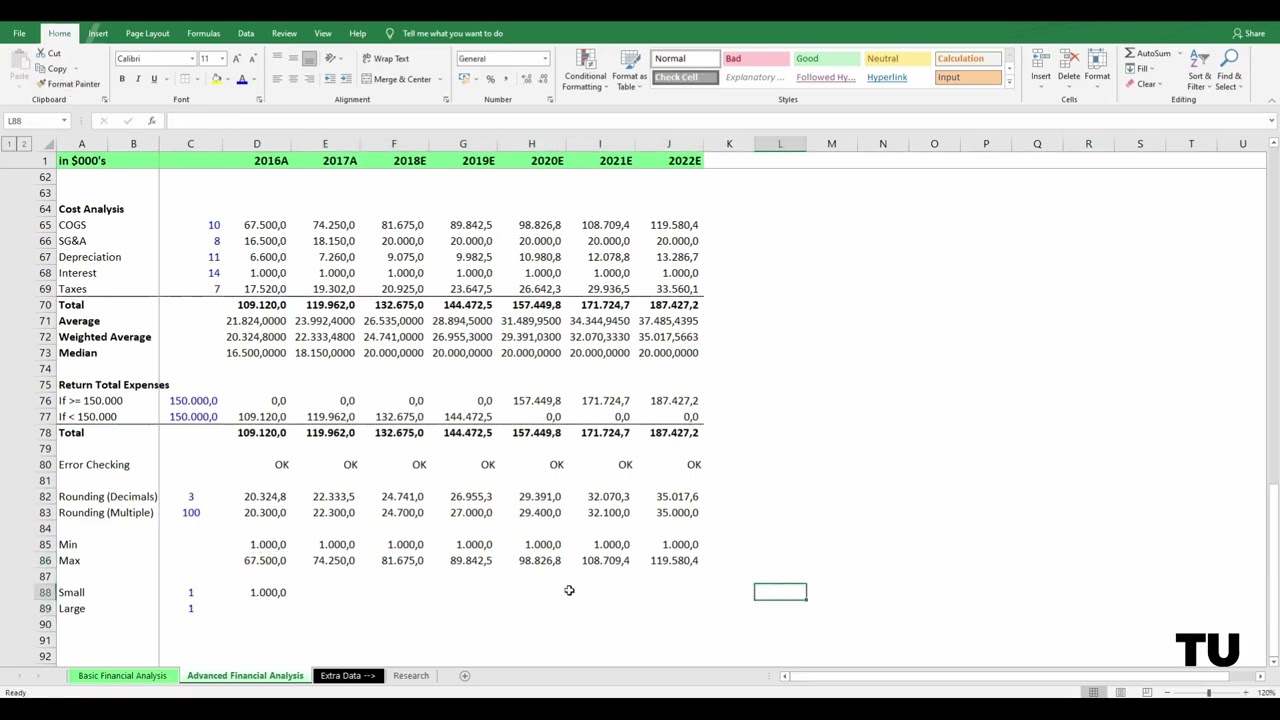The height and width of the screenshot is (720, 1280).
Task: Click the Increase Indent icon
Action: coord(345,79)
